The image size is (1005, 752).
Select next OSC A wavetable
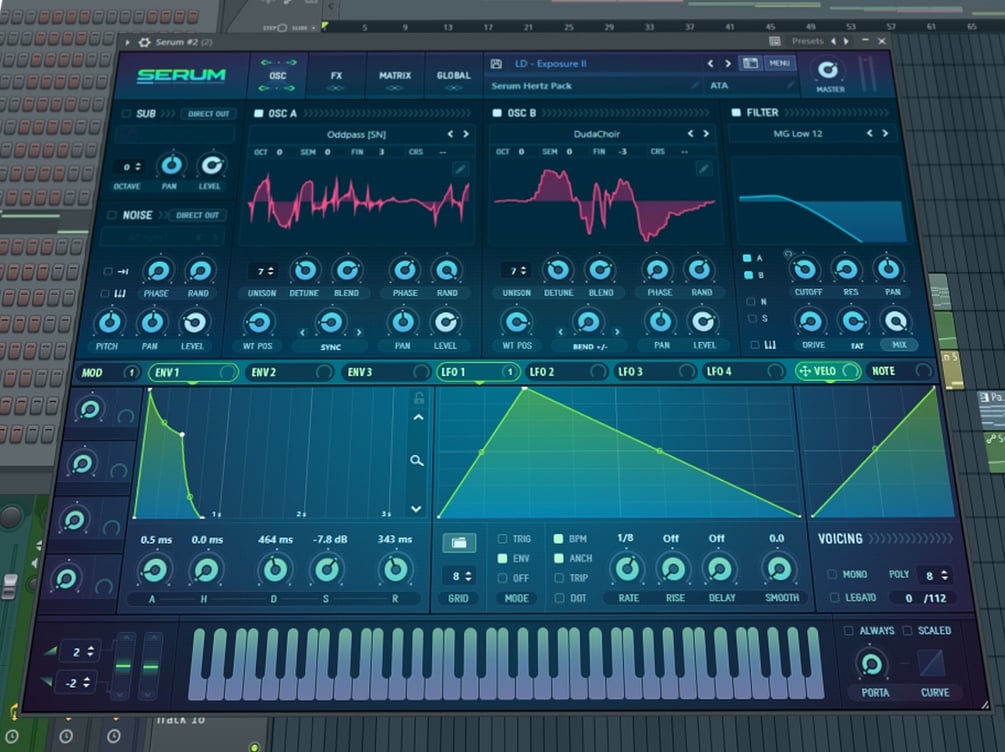coord(466,134)
